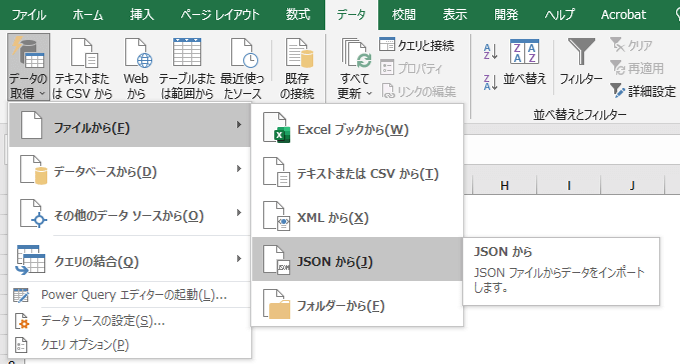
Task: Switch to the 開発 tab
Action: pos(506,15)
